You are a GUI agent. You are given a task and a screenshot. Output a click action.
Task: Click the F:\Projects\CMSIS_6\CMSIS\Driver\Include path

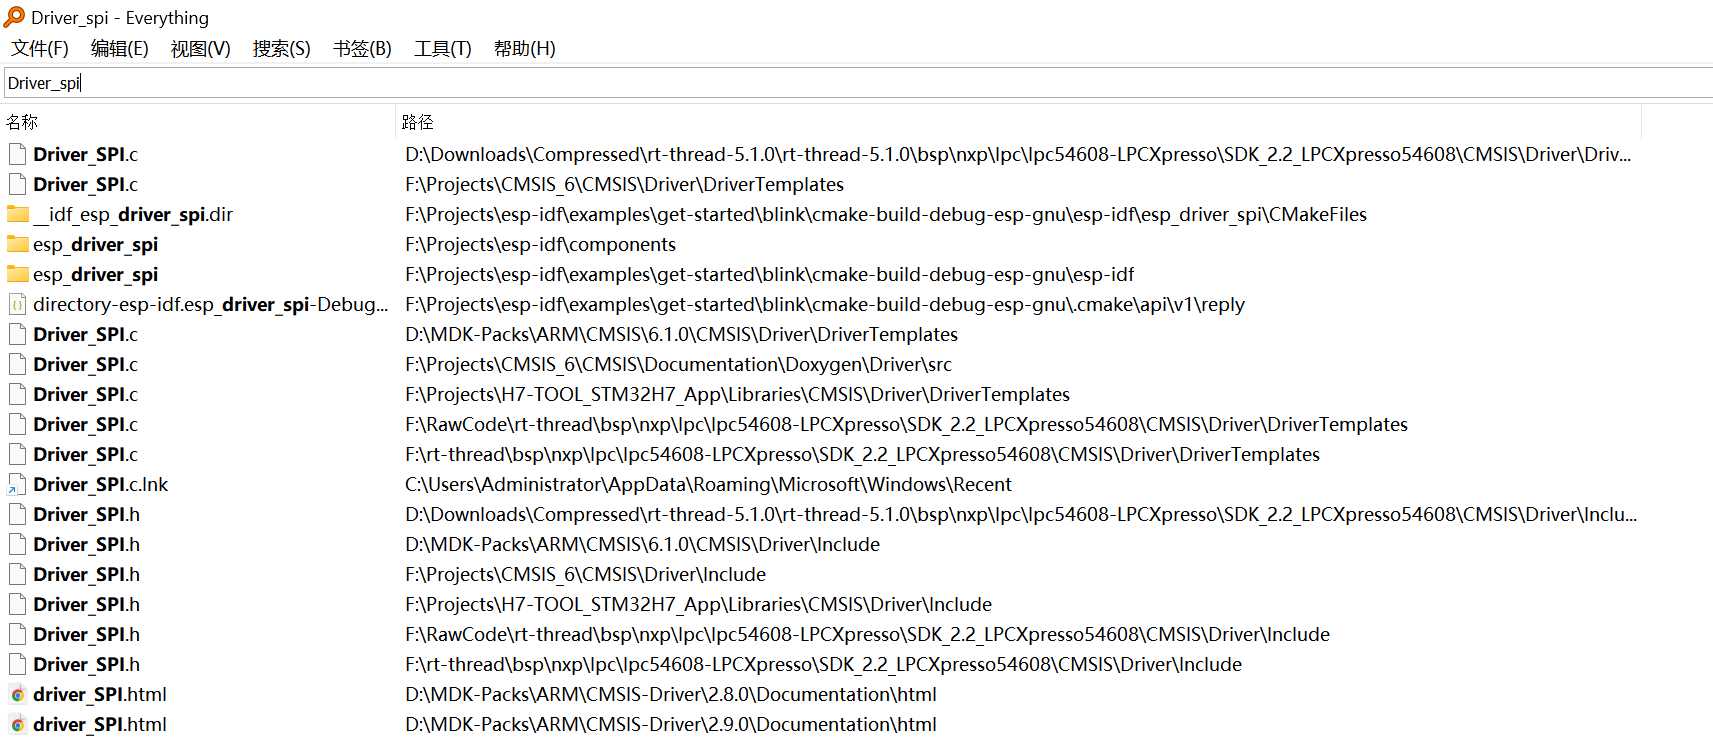[585, 574]
